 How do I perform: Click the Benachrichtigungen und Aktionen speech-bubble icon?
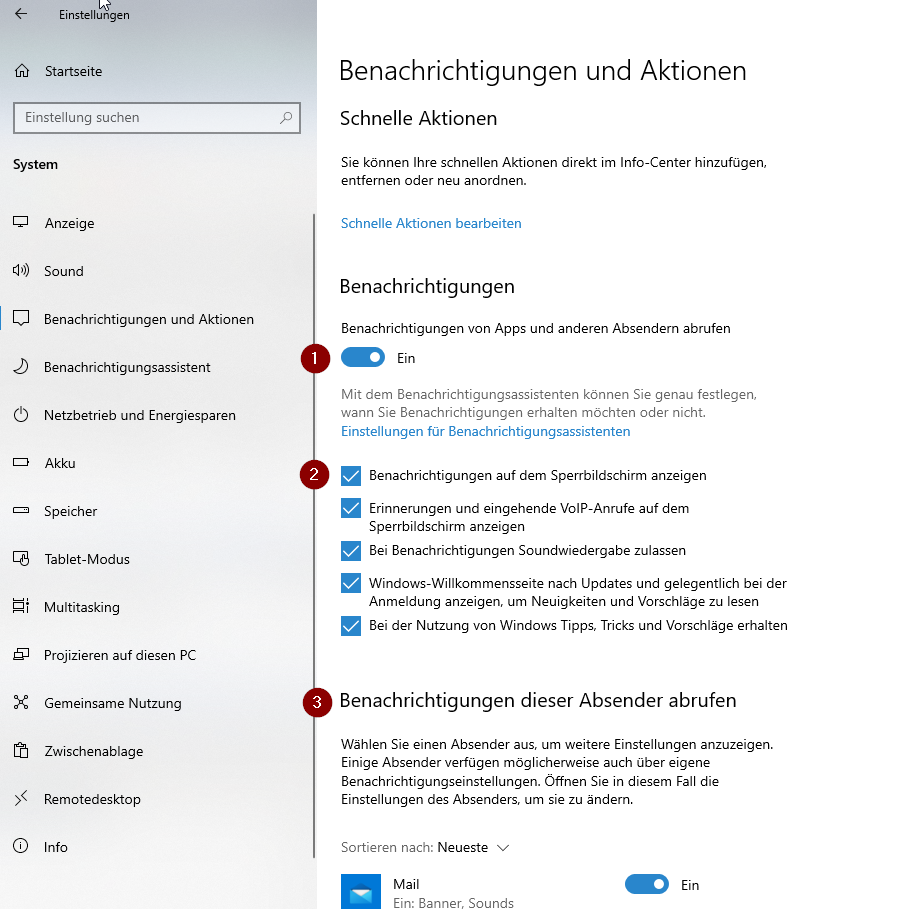tap(21, 318)
